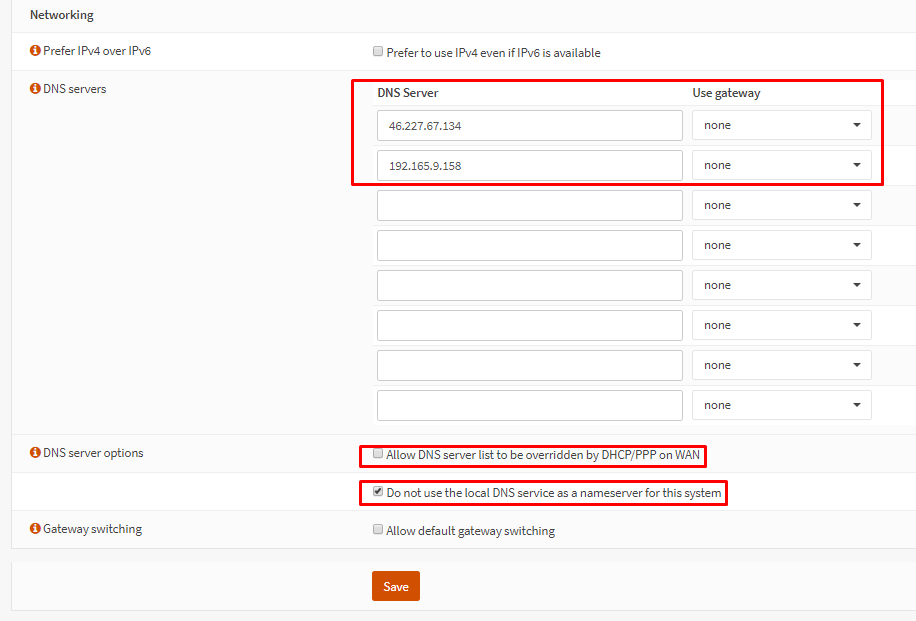This screenshot has height=621, width=916.
Task: Expand the third none gateway dropdown
Action: pos(781,204)
